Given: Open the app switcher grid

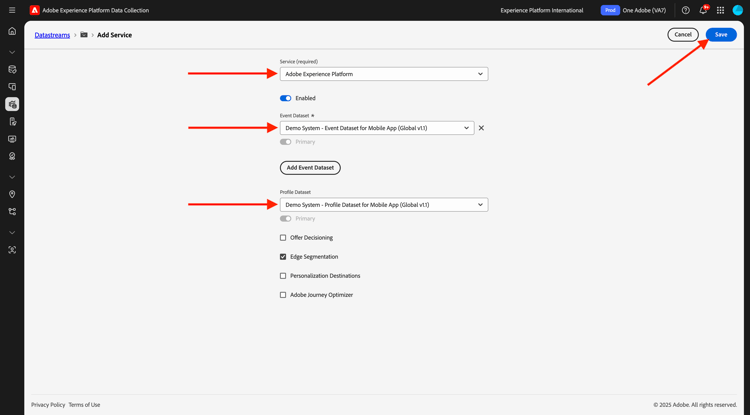Looking at the screenshot, I should point(720,10).
